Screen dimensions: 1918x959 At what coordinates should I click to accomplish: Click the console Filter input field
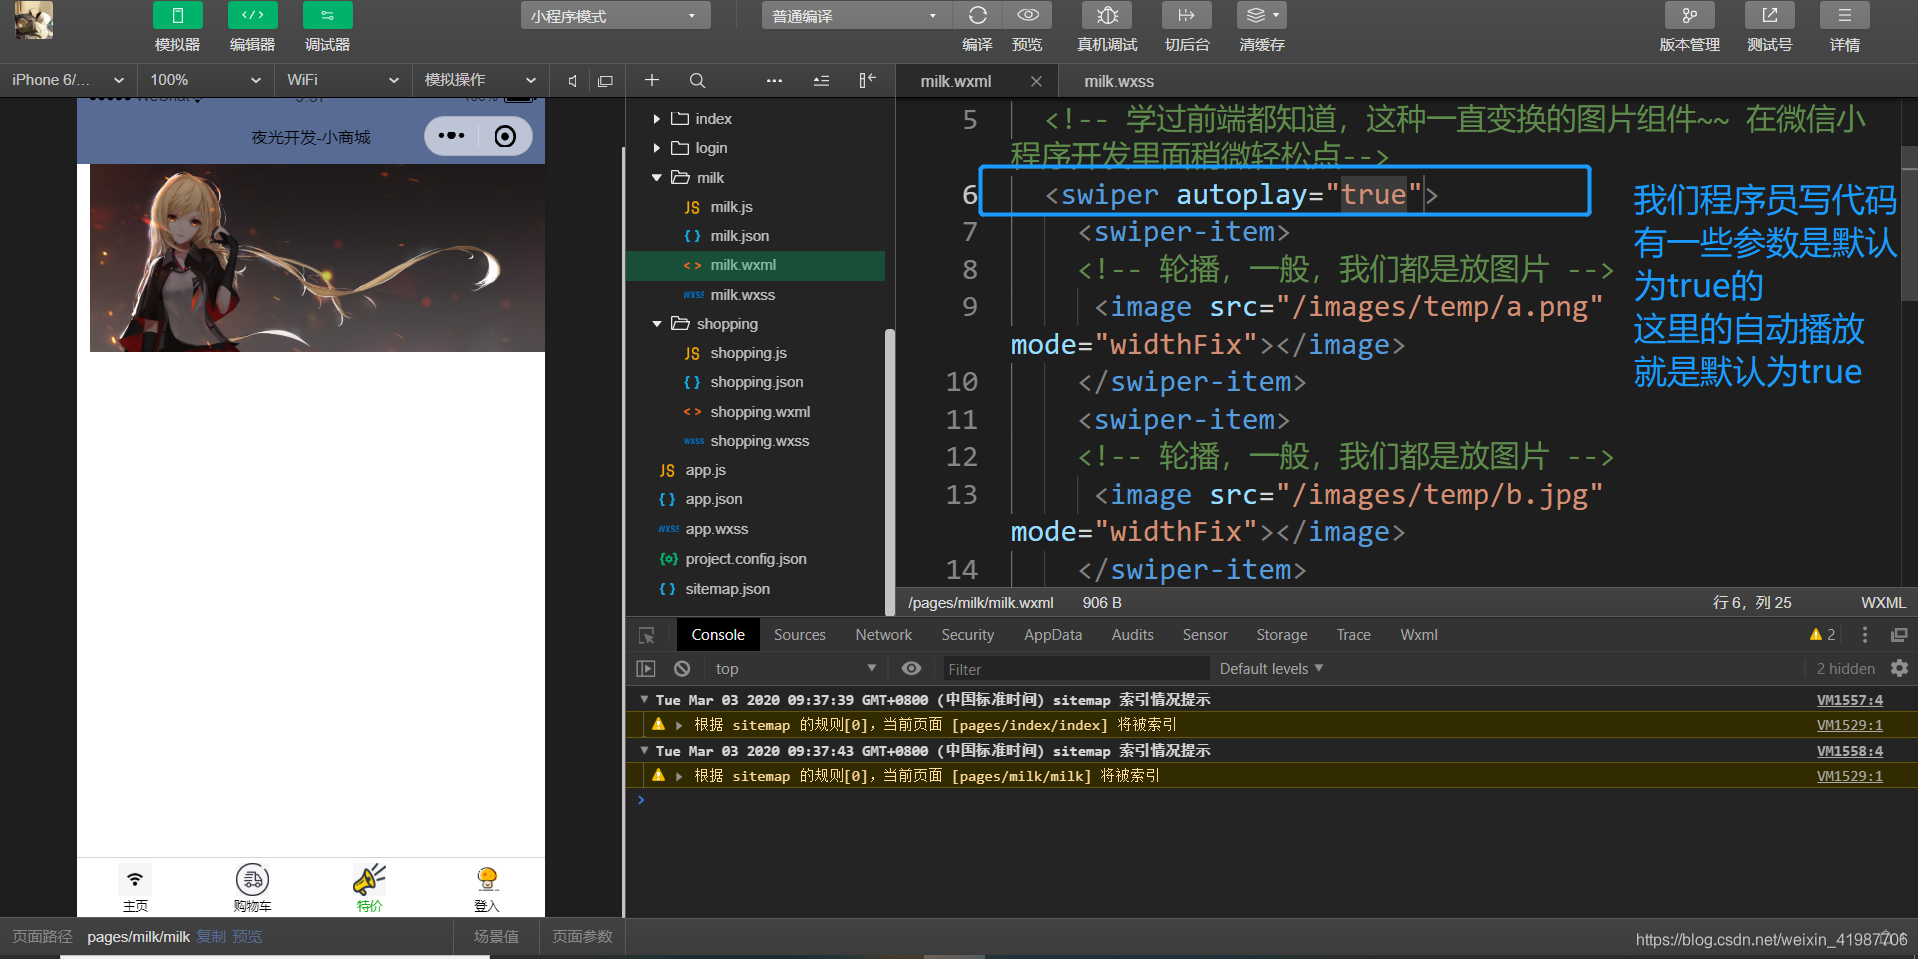1075,669
